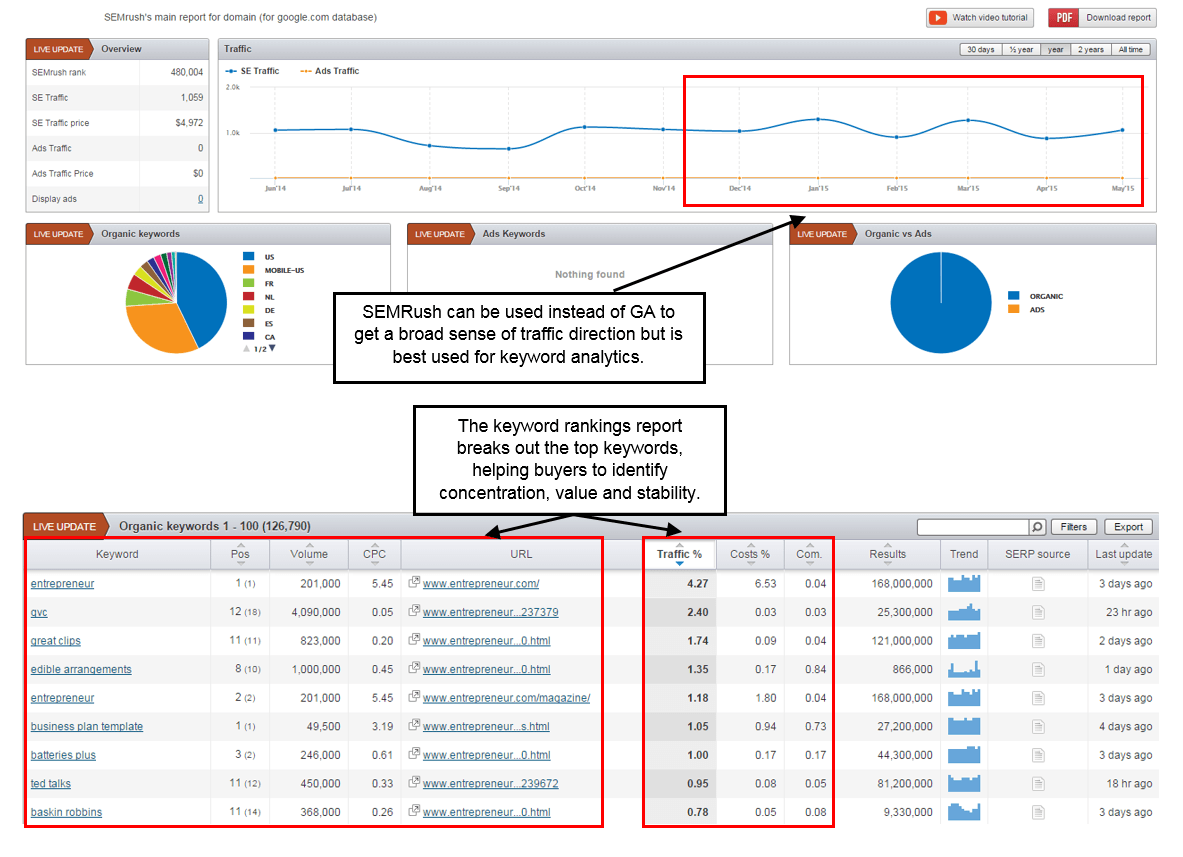This screenshot has width=1183, height=857.
Task: Next legend page arrow in Organic keywords
Action: coord(272,349)
